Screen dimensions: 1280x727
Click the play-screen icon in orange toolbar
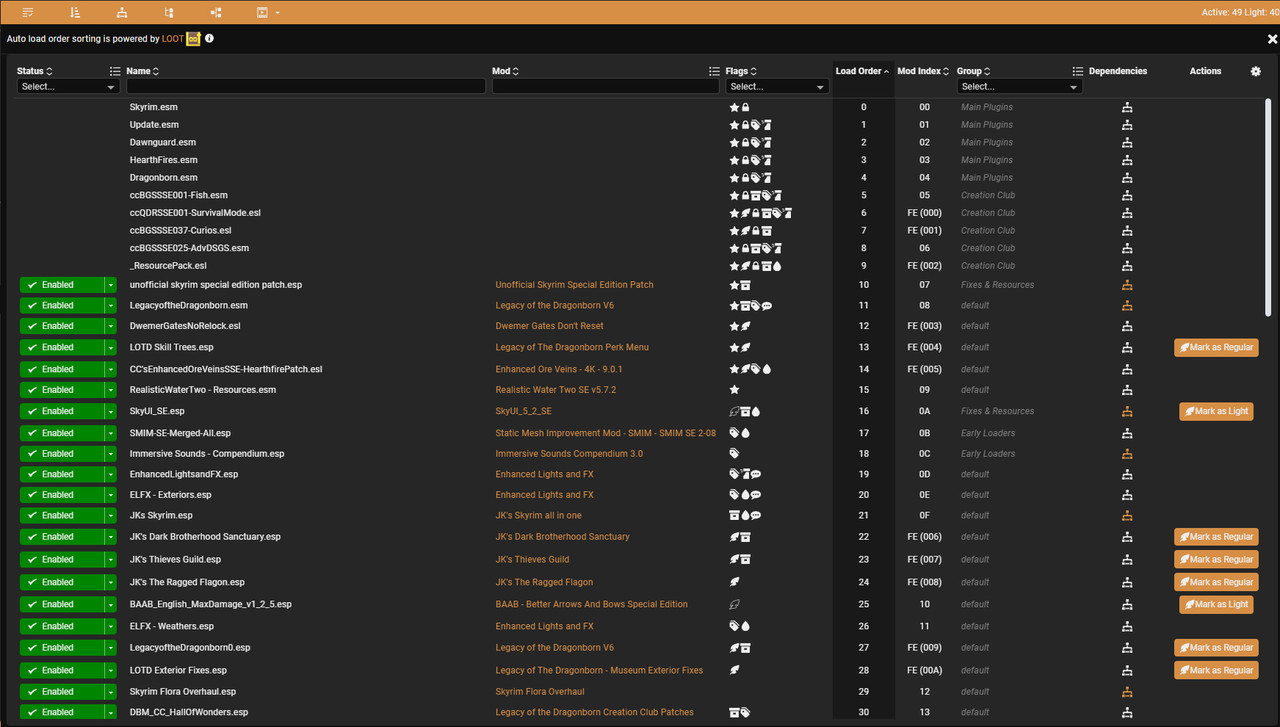(x=262, y=12)
